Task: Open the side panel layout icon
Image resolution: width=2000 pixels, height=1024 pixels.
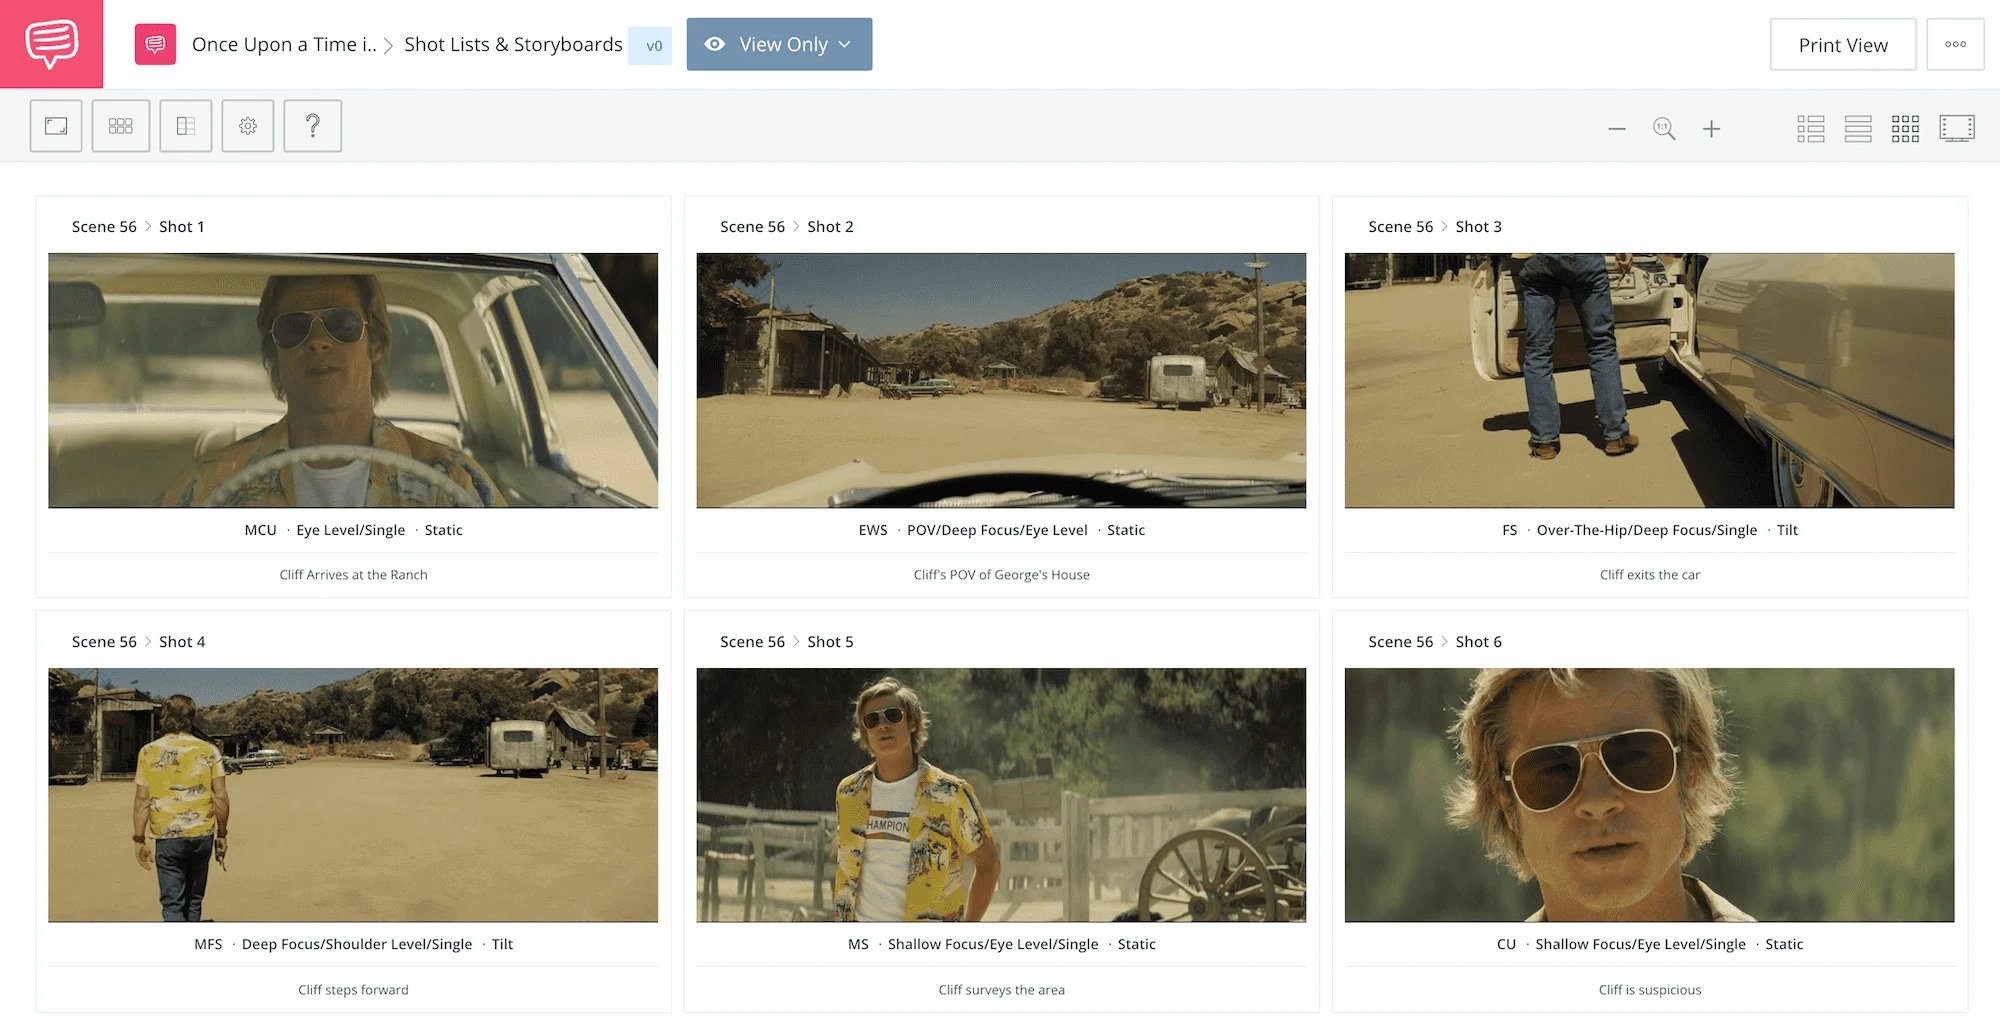Action: pyautogui.click(x=186, y=126)
